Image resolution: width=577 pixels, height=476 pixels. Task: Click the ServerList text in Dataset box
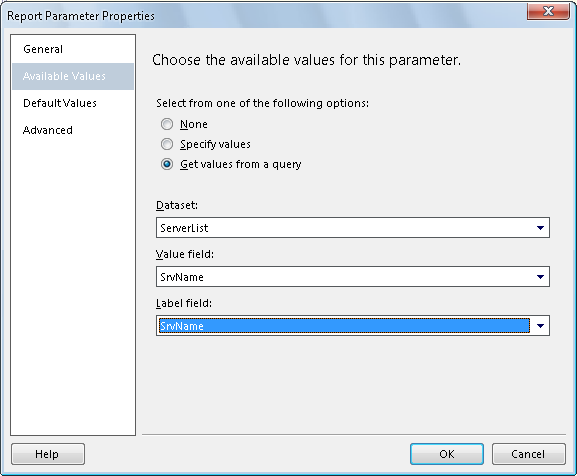click(184, 228)
